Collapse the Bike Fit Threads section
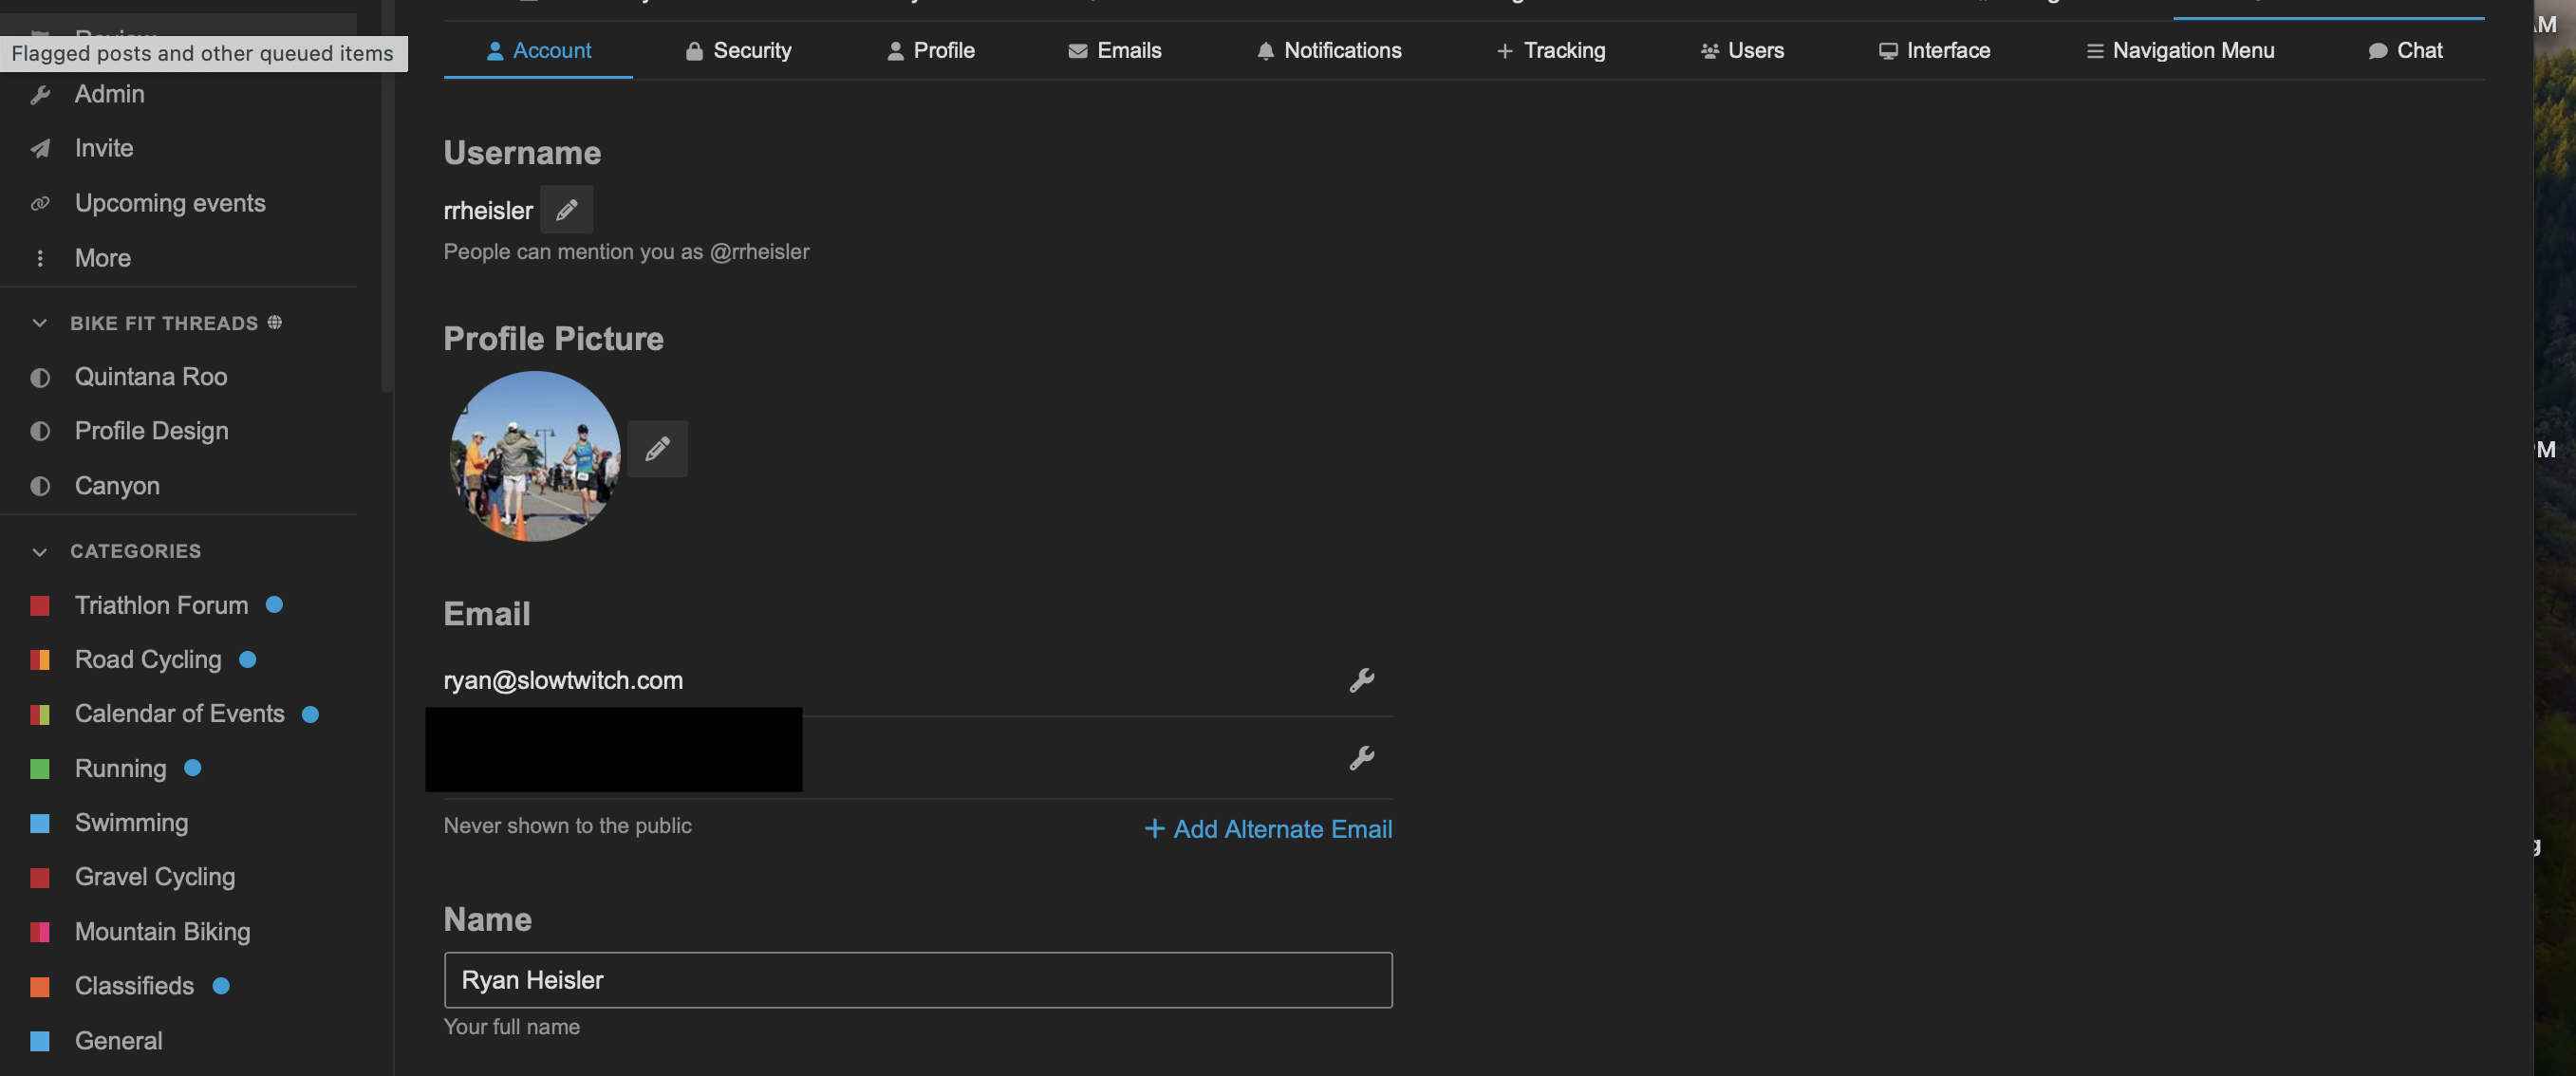The height and width of the screenshot is (1076, 2576). [x=40, y=323]
